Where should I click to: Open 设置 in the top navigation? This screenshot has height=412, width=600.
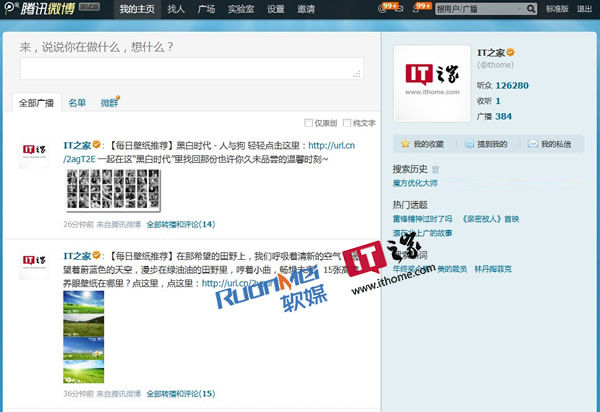pos(276,9)
